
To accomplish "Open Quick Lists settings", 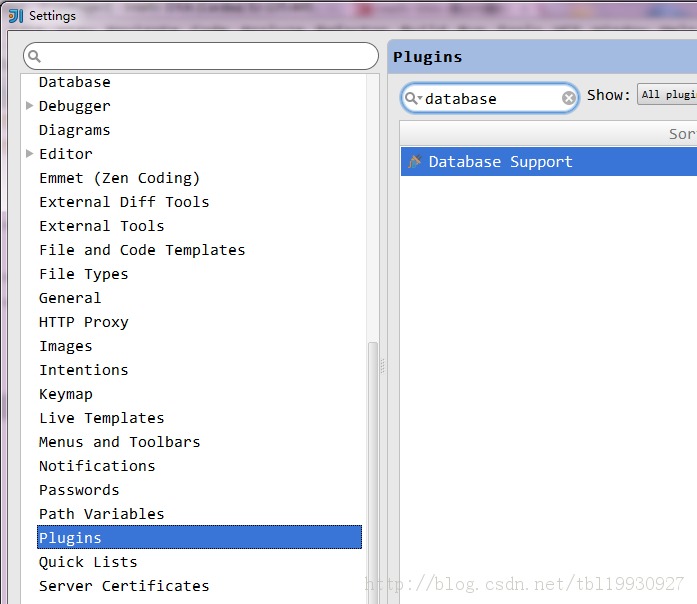I will click(x=88, y=562).
